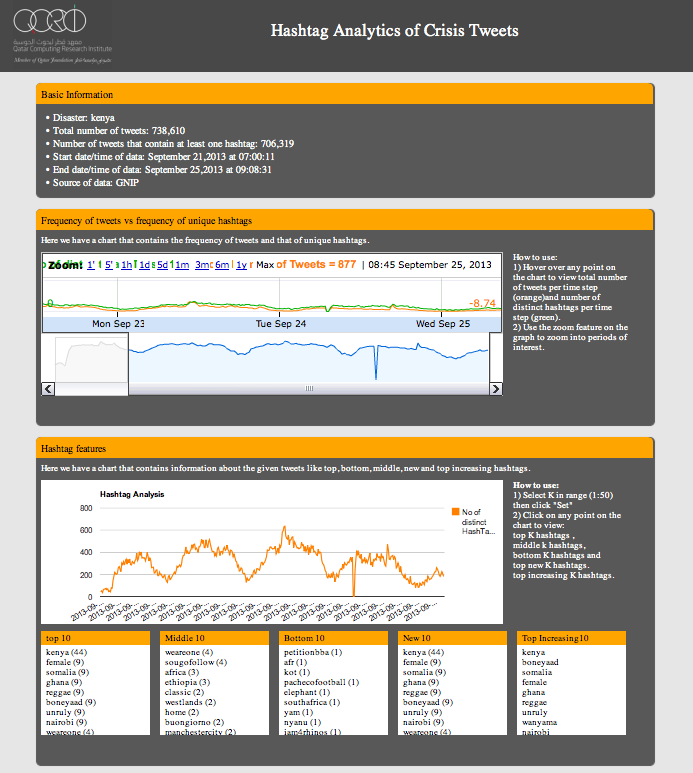
Task: Zoom chart to 5d range
Action: (x=162, y=265)
